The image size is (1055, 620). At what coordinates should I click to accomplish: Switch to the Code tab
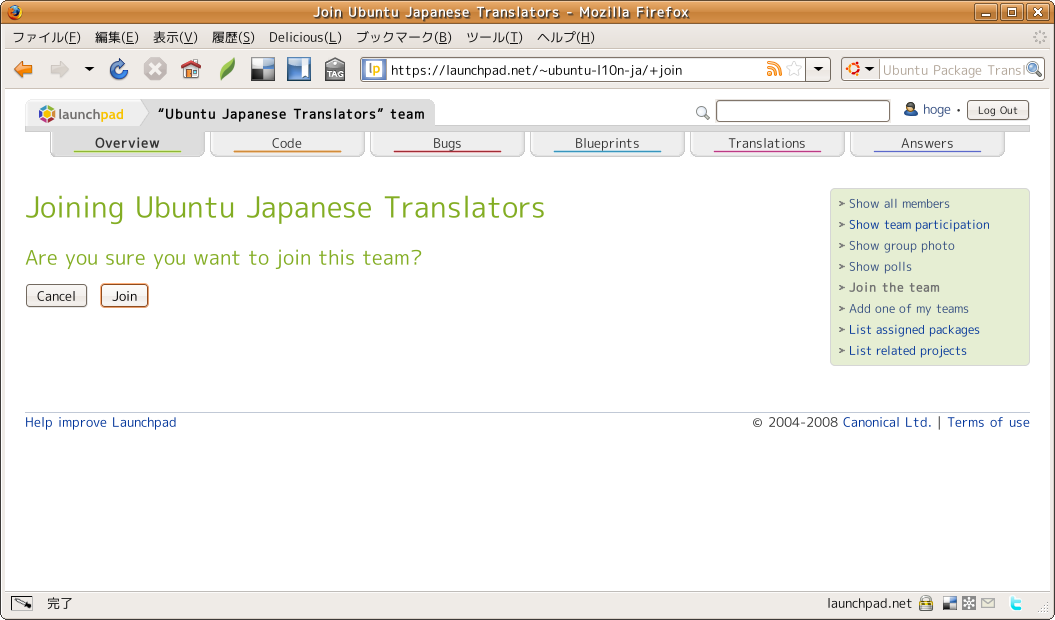pyautogui.click(x=287, y=143)
